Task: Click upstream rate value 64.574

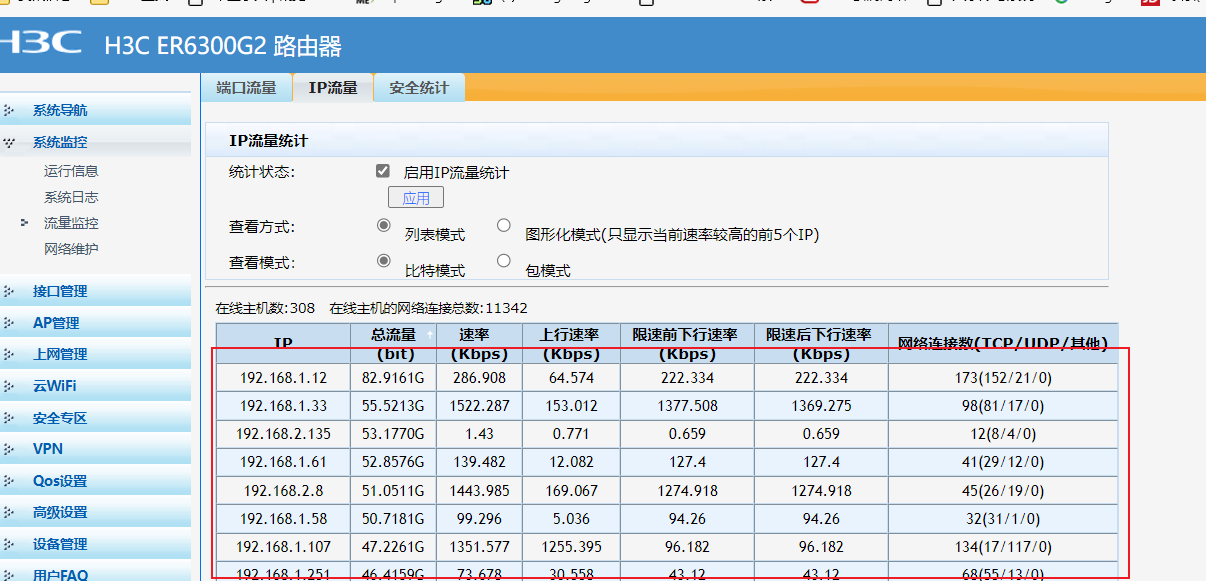Action: [571, 378]
